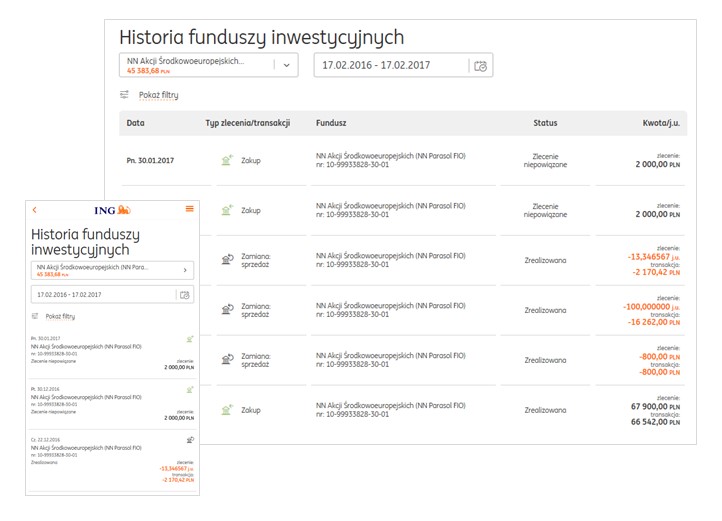This screenshot has width=722, height=521.
Task: Click the ING logo in the mobile header
Action: pos(110,209)
